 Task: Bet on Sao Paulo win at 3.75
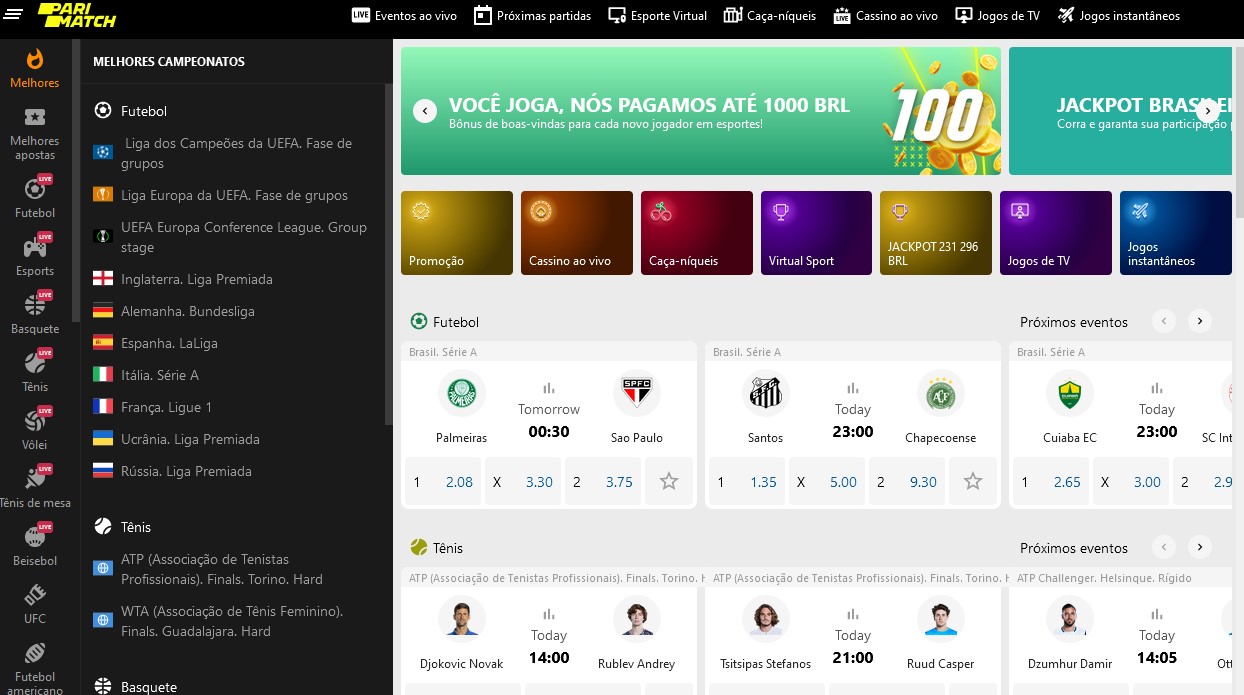[x=603, y=482]
